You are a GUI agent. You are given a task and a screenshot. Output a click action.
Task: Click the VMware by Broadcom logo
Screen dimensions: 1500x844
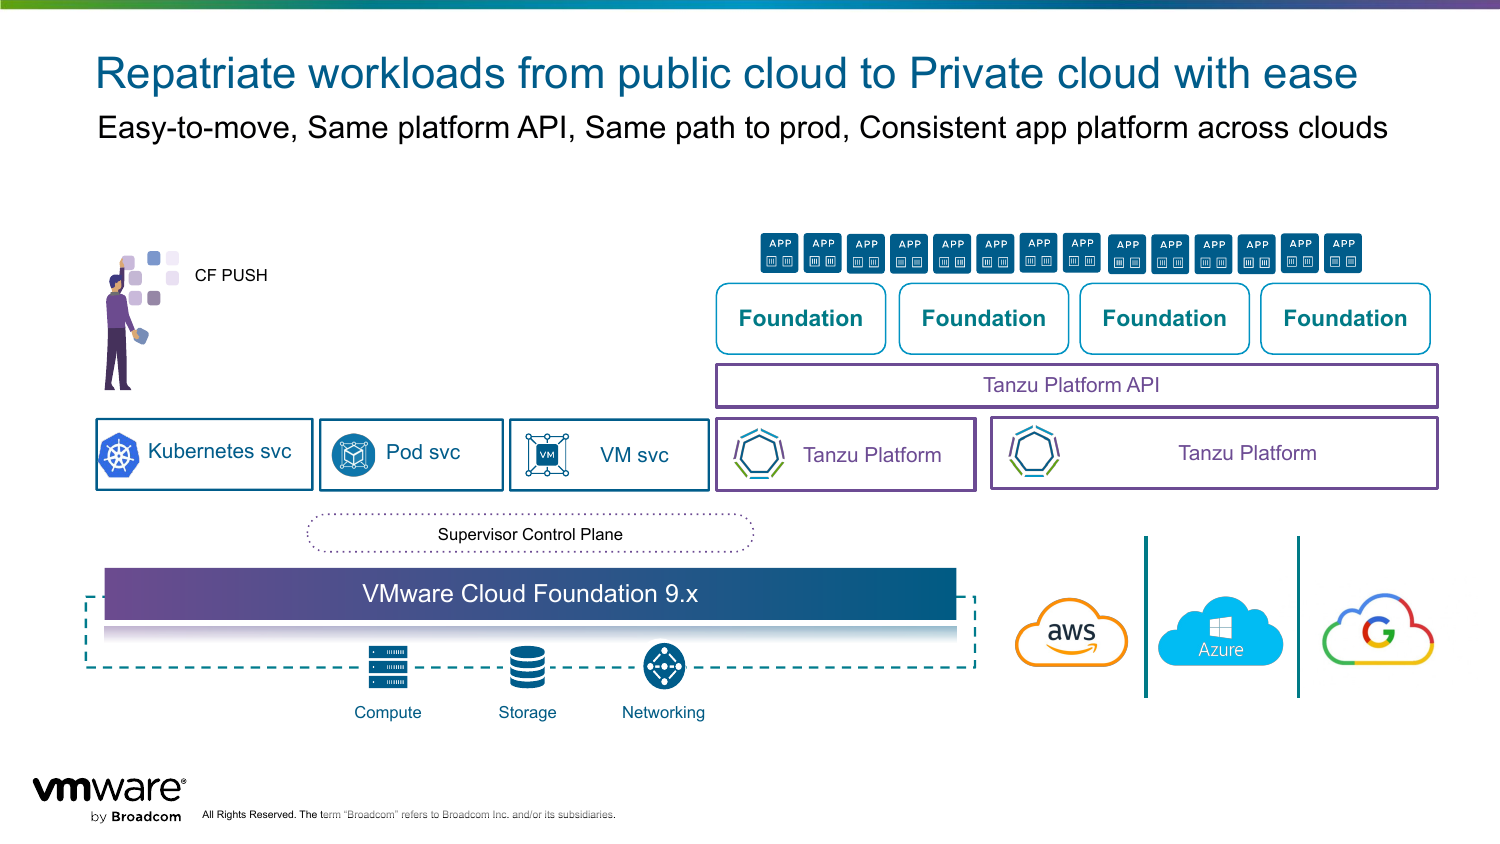pyautogui.click(x=109, y=799)
